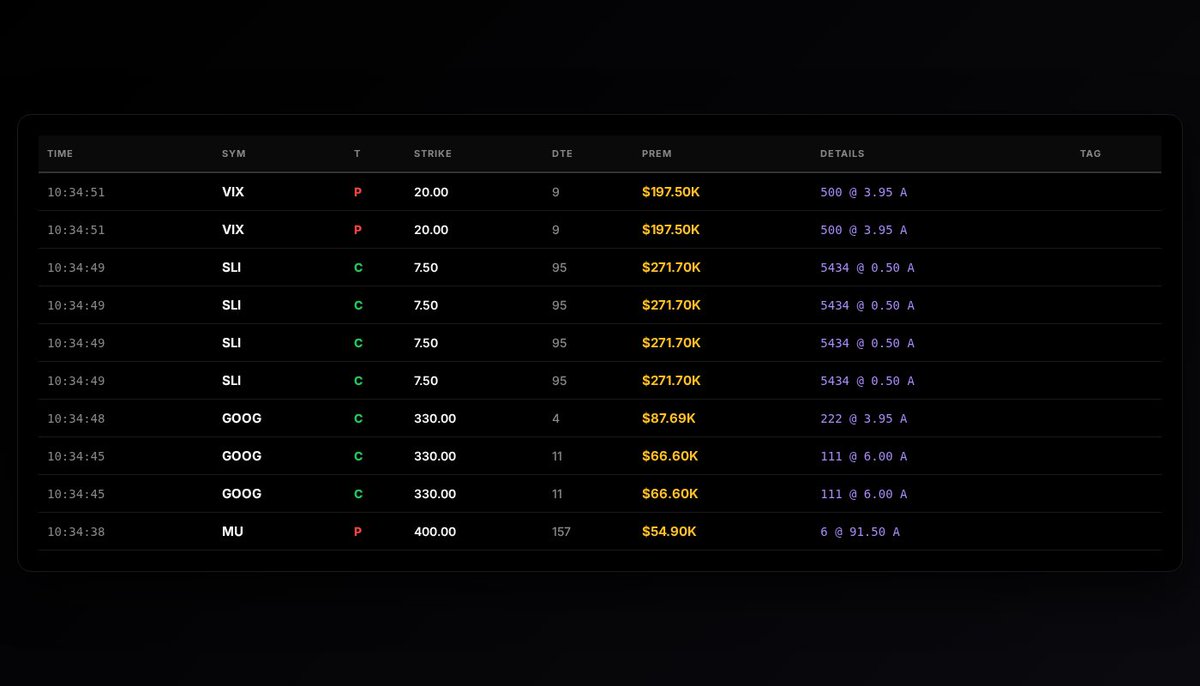The width and height of the screenshot is (1200, 686).
Task: Select the $197.50K premium value
Action: click(671, 191)
